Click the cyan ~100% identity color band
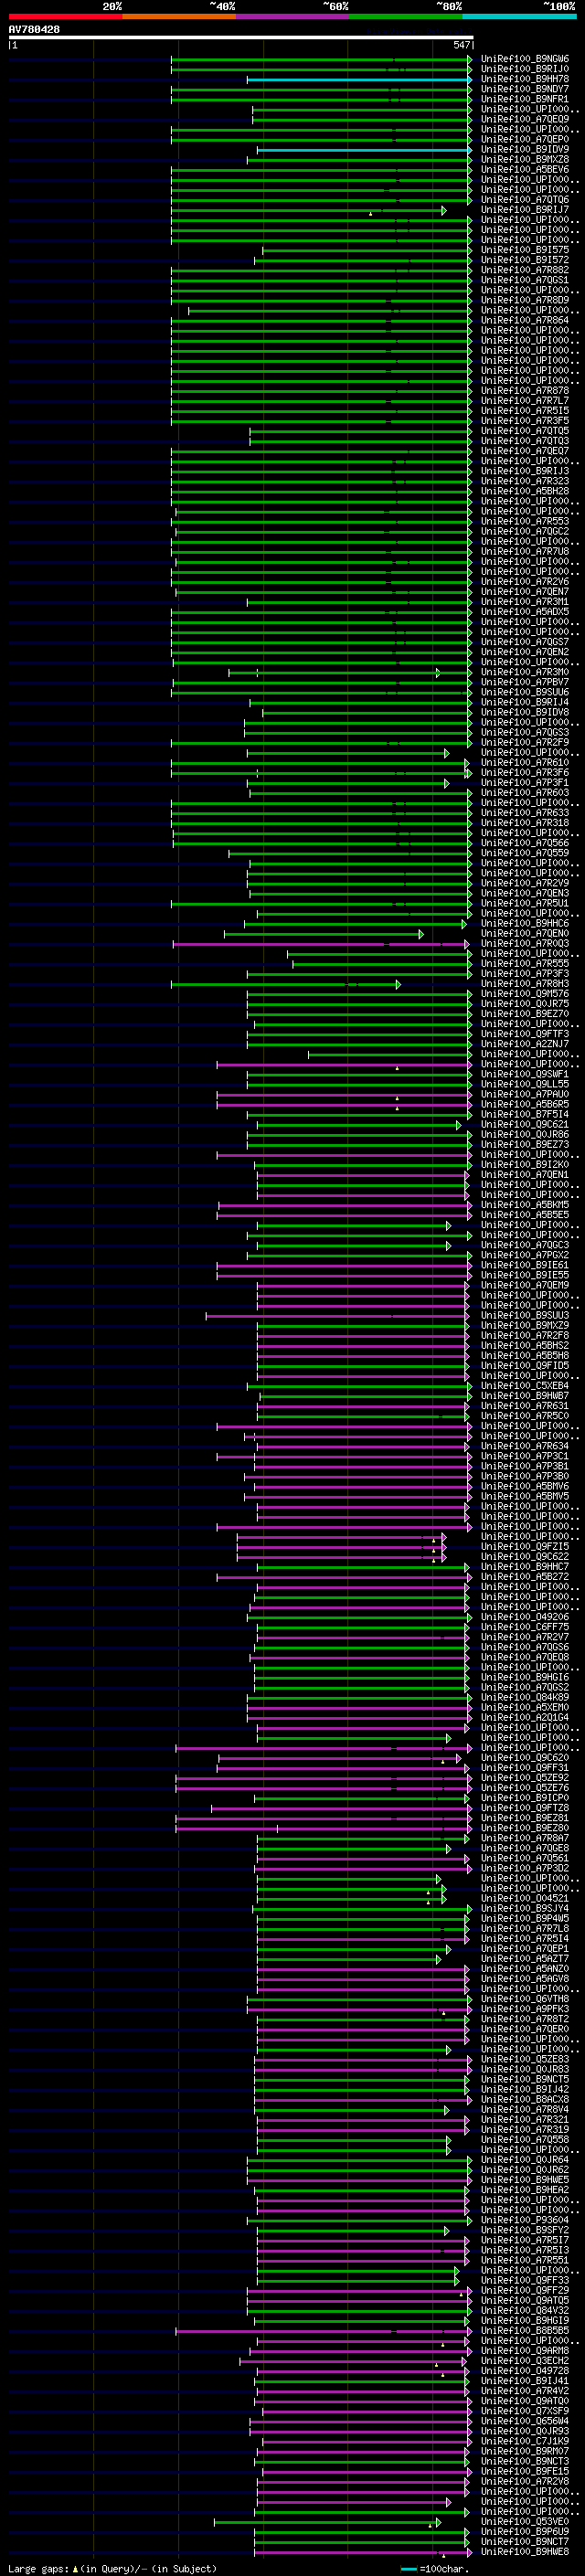The image size is (585, 2576). coord(519,16)
